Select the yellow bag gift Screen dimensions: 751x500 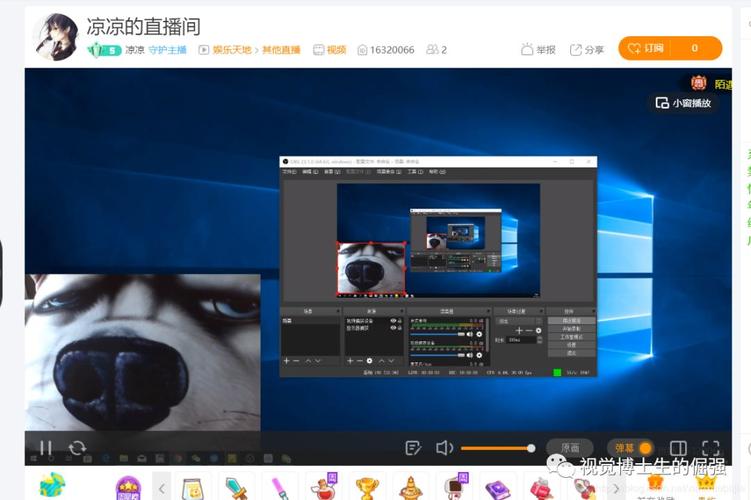(x=193, y=489)
